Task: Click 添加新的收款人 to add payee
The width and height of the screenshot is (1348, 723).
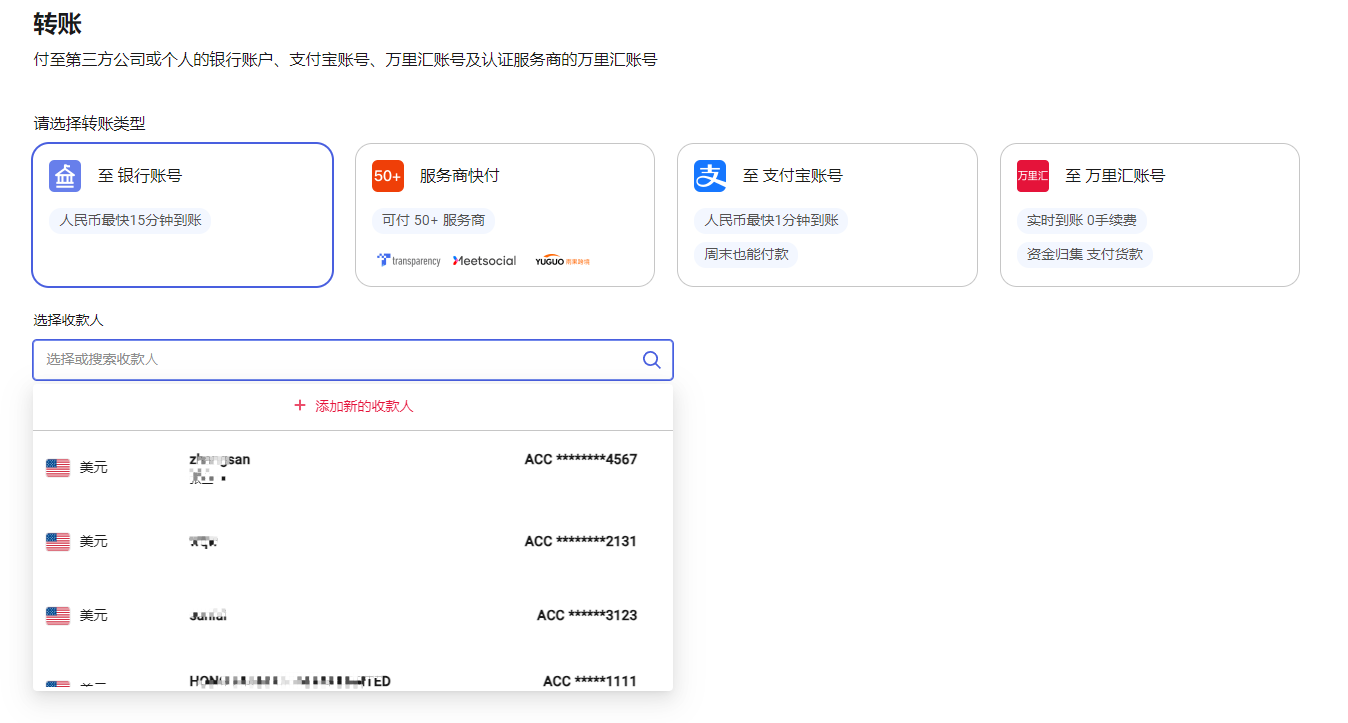Action: (x=364, y=406)
